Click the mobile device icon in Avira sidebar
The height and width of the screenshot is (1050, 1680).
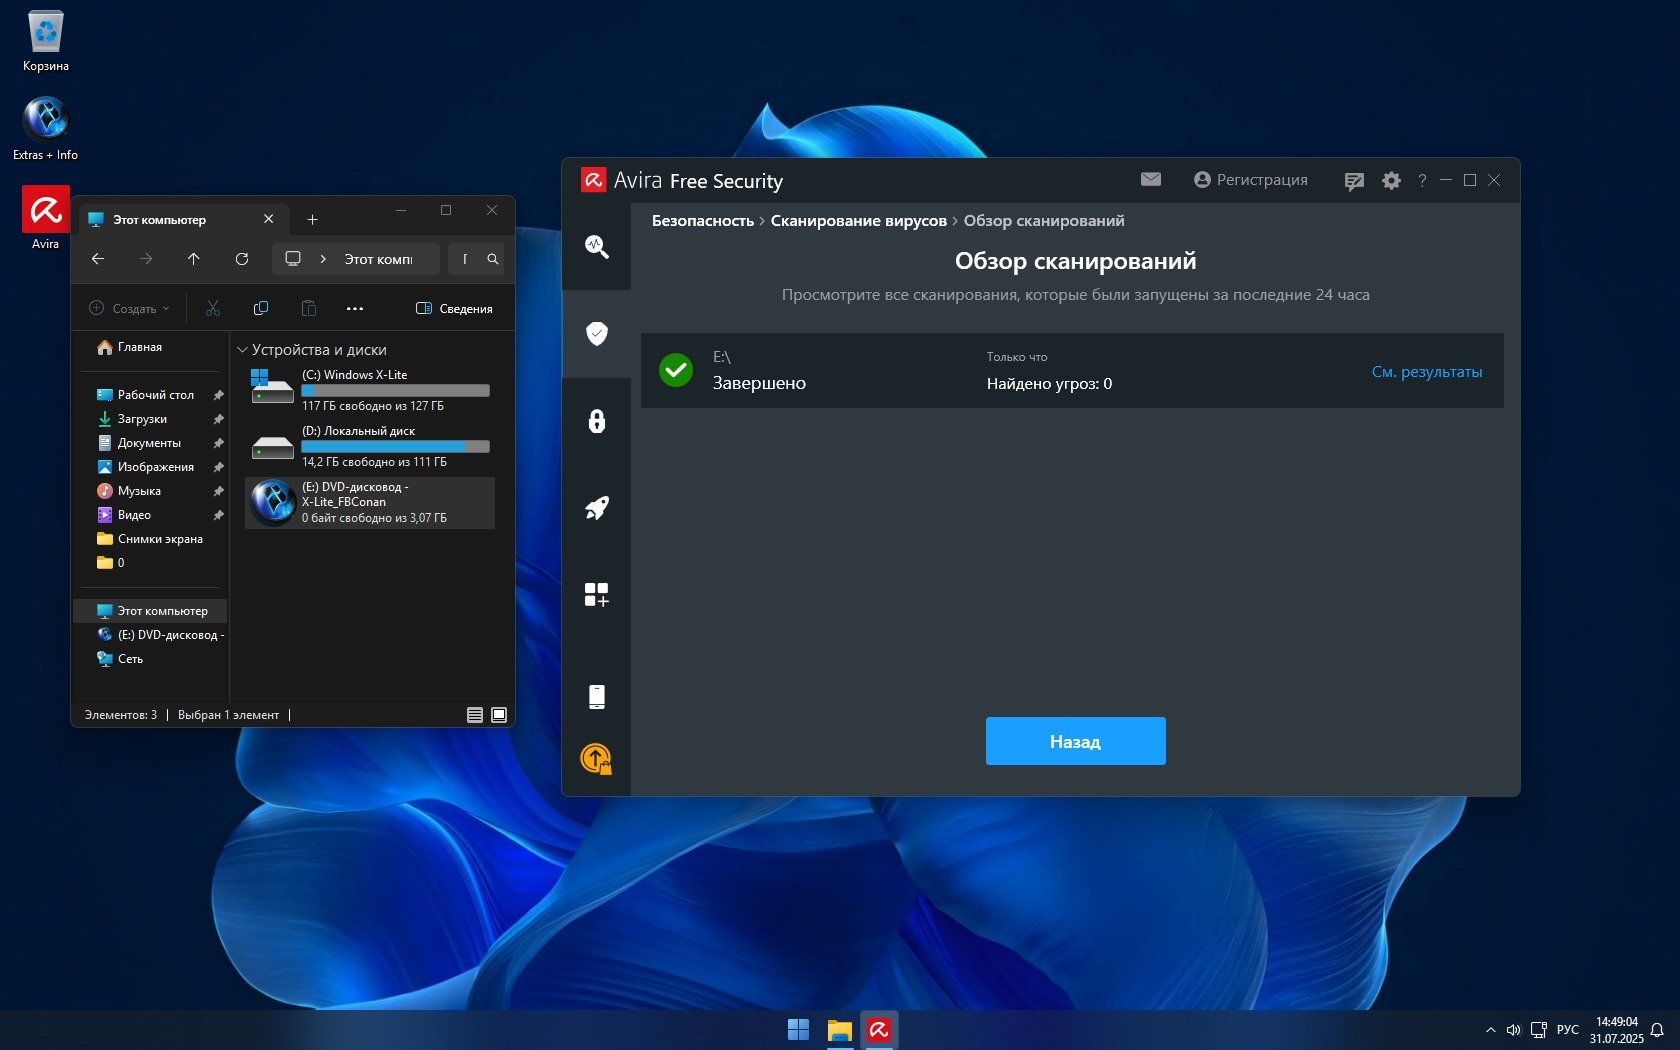click(x=597, y=696)
